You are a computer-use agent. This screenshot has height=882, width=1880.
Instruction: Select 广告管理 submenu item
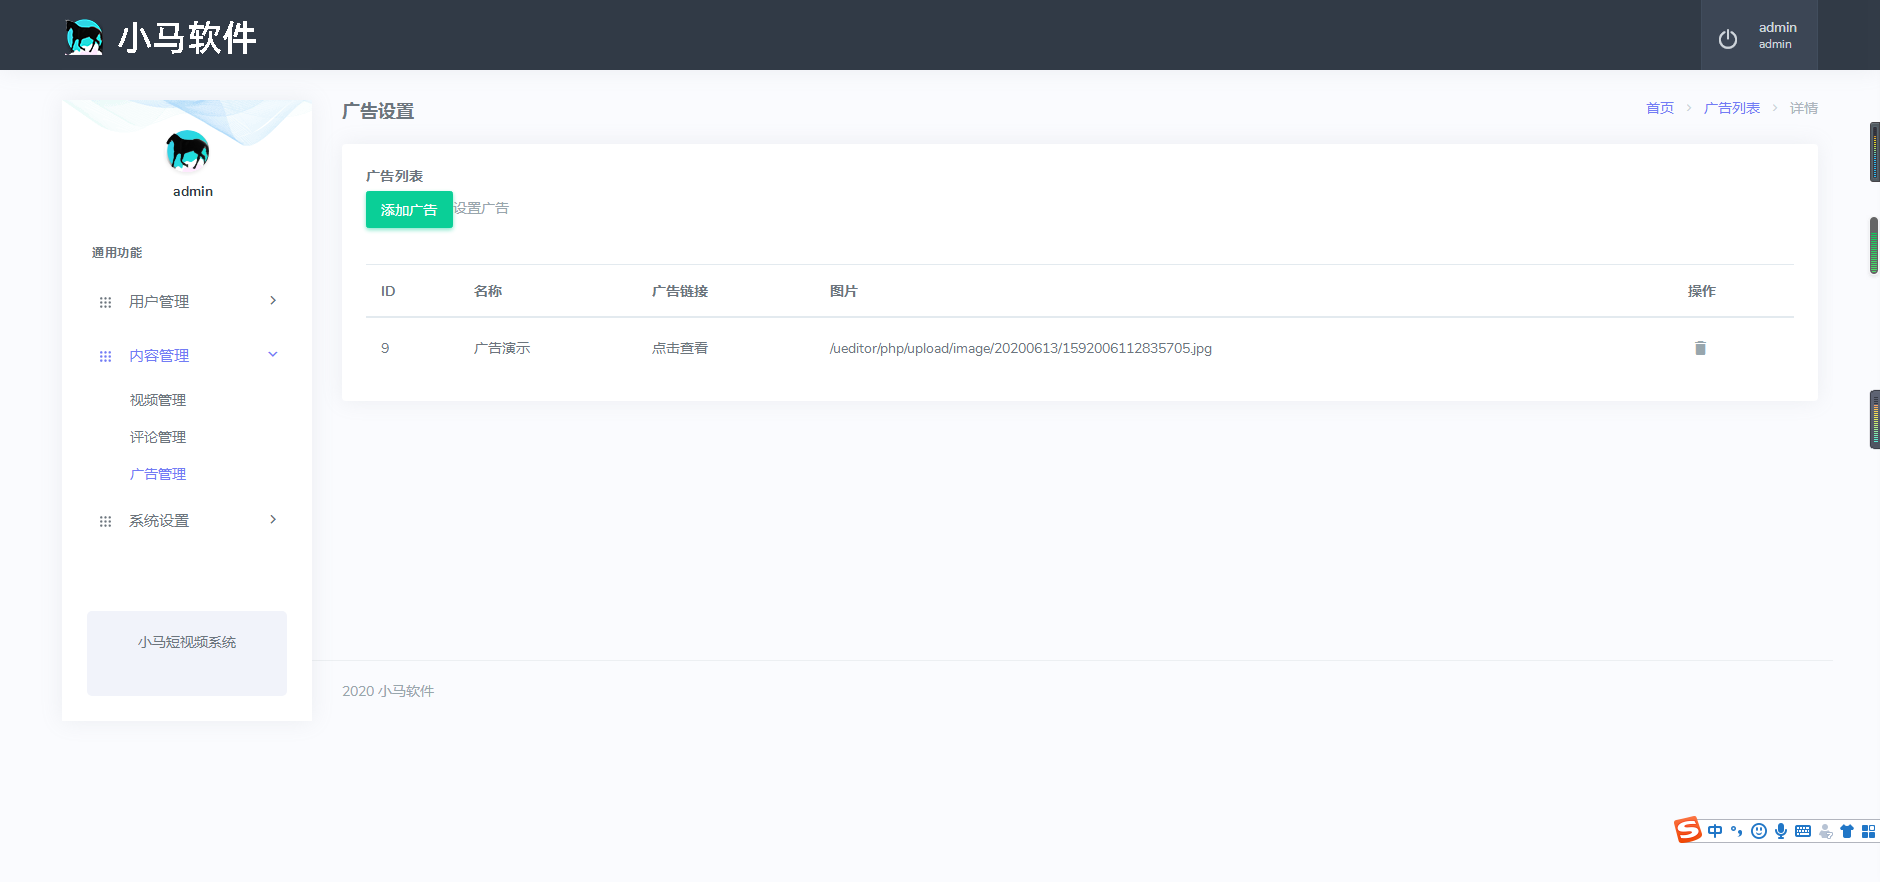pos(158,474)
